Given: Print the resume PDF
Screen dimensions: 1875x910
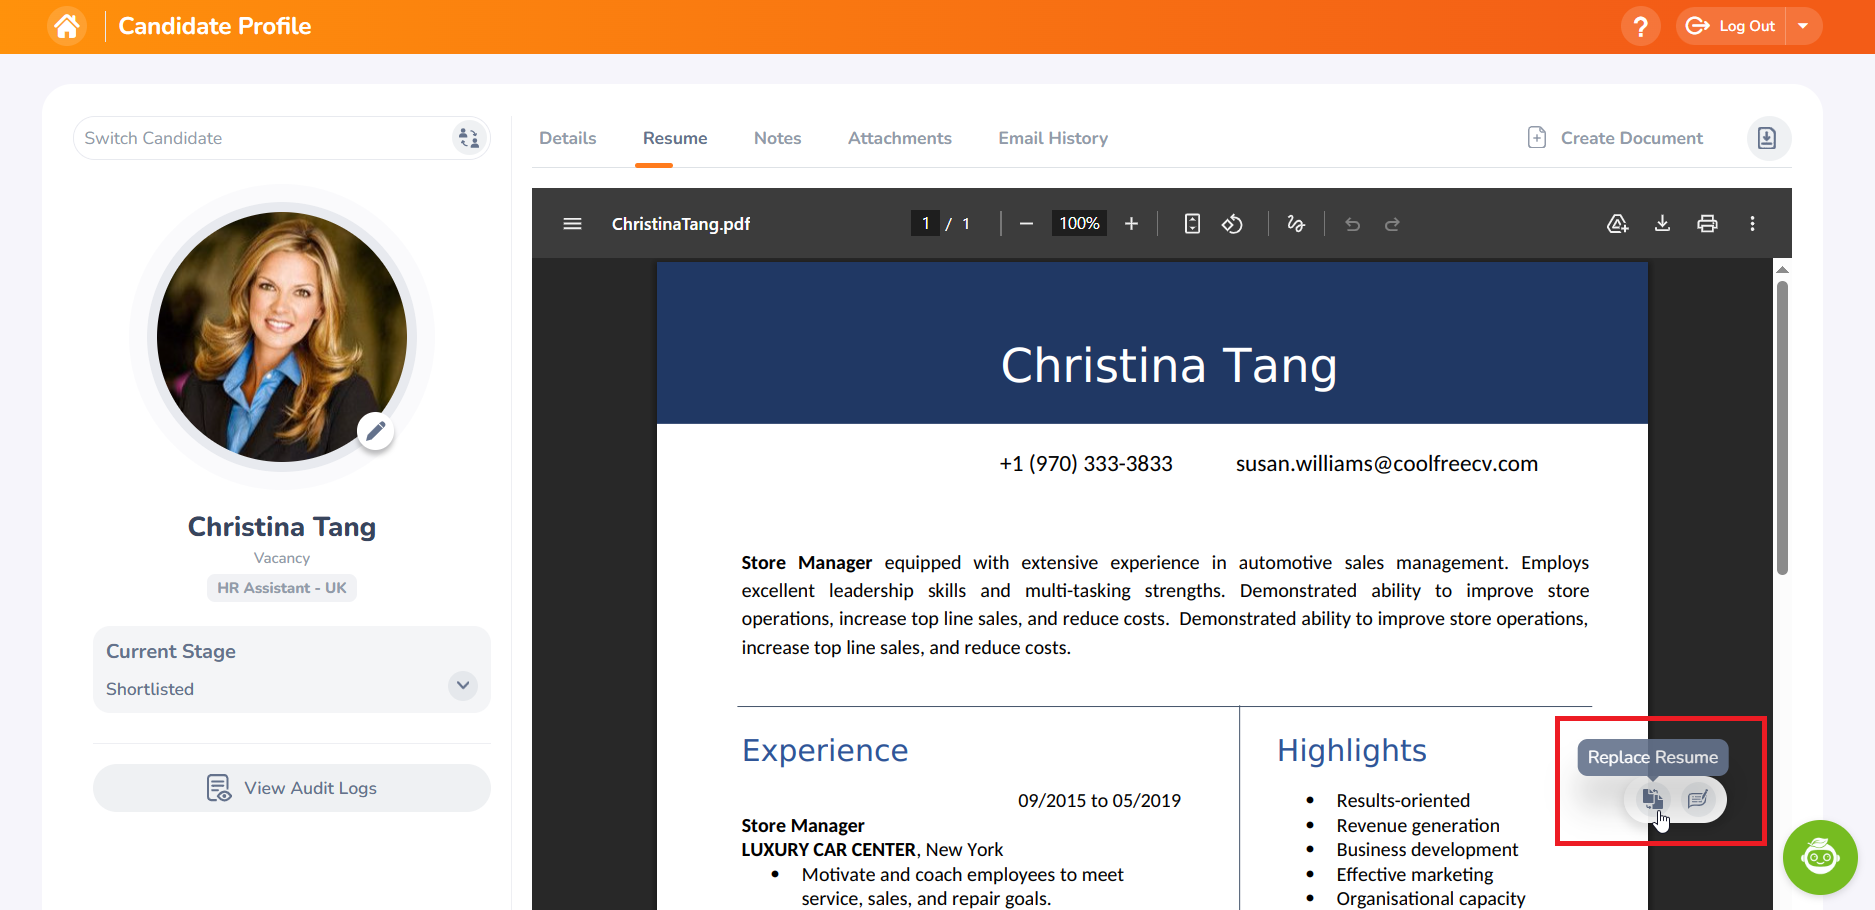Looking at the screenshot, I should pos(1707,224).
